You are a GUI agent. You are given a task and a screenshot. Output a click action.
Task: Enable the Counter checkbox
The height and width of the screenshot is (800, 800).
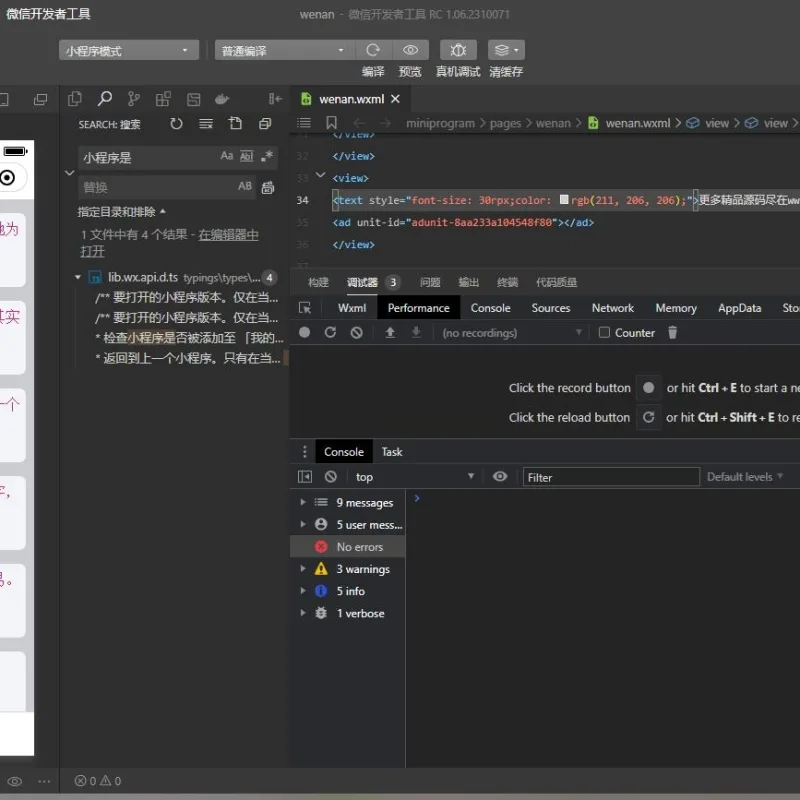(x=604, y=333)
